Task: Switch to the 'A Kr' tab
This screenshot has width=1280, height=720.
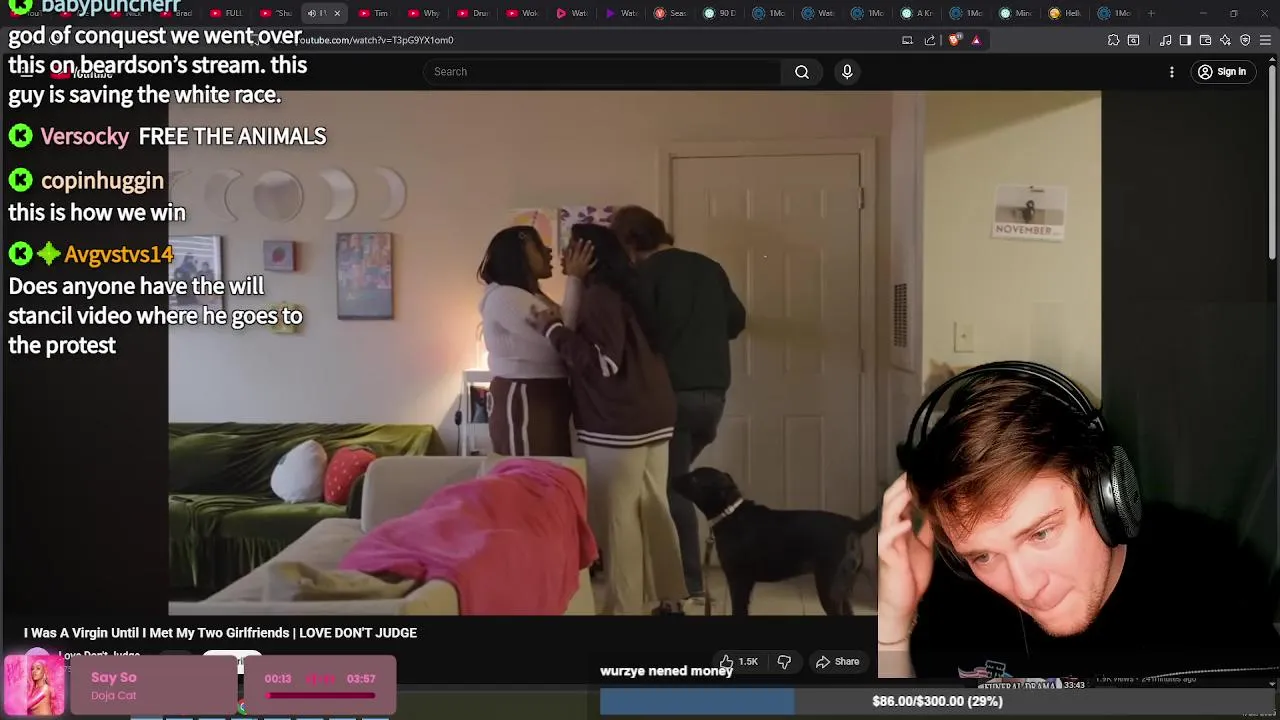Action: point(917,13)
